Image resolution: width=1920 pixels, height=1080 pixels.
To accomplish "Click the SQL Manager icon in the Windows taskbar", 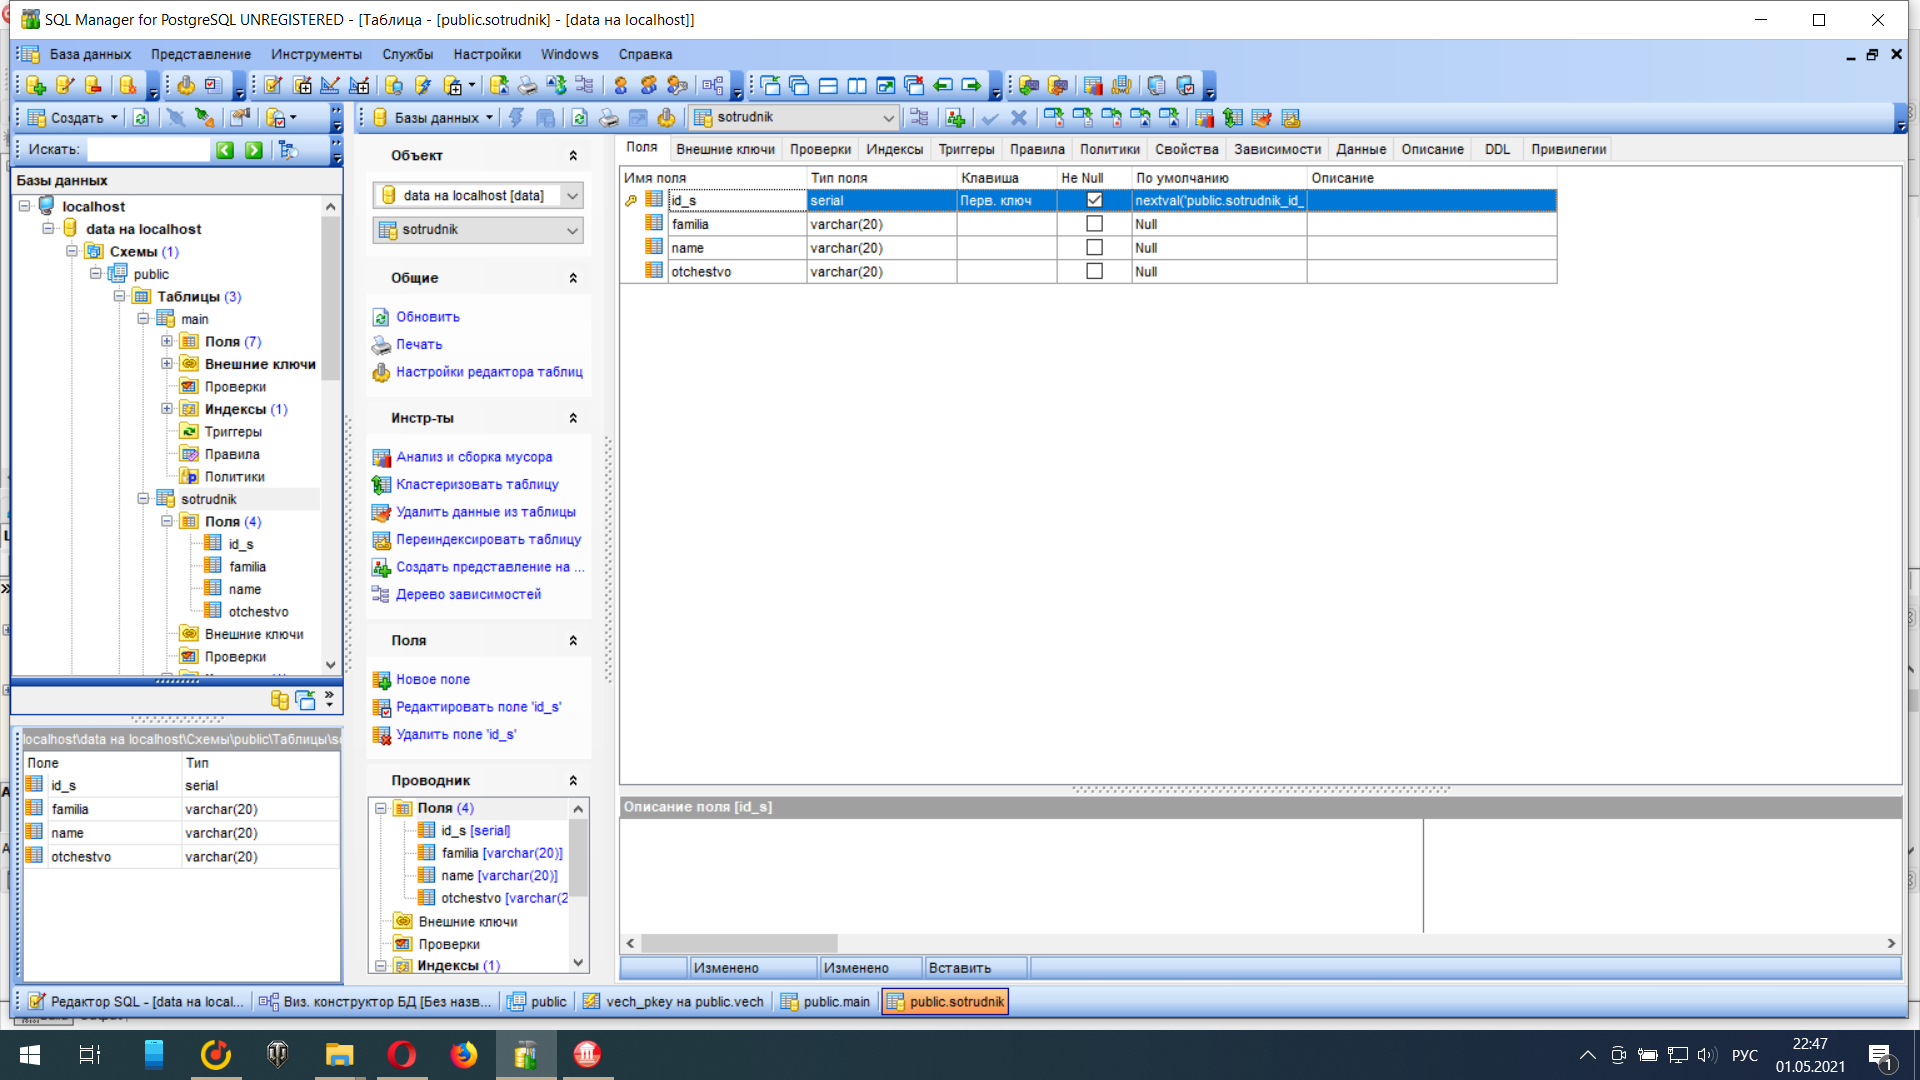I will pyautogui.click(x=526, y=1054).
